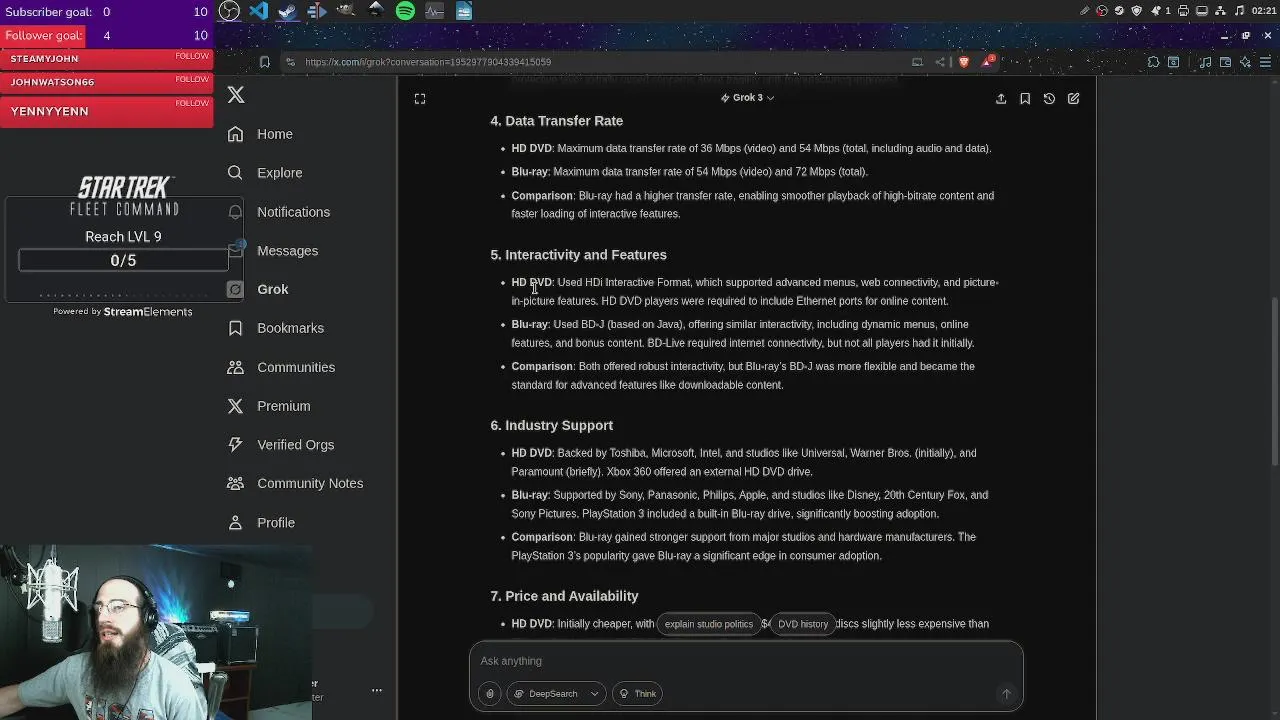Click the X logo in the sidebar
1280x720 pixels.
pos(236,95)
